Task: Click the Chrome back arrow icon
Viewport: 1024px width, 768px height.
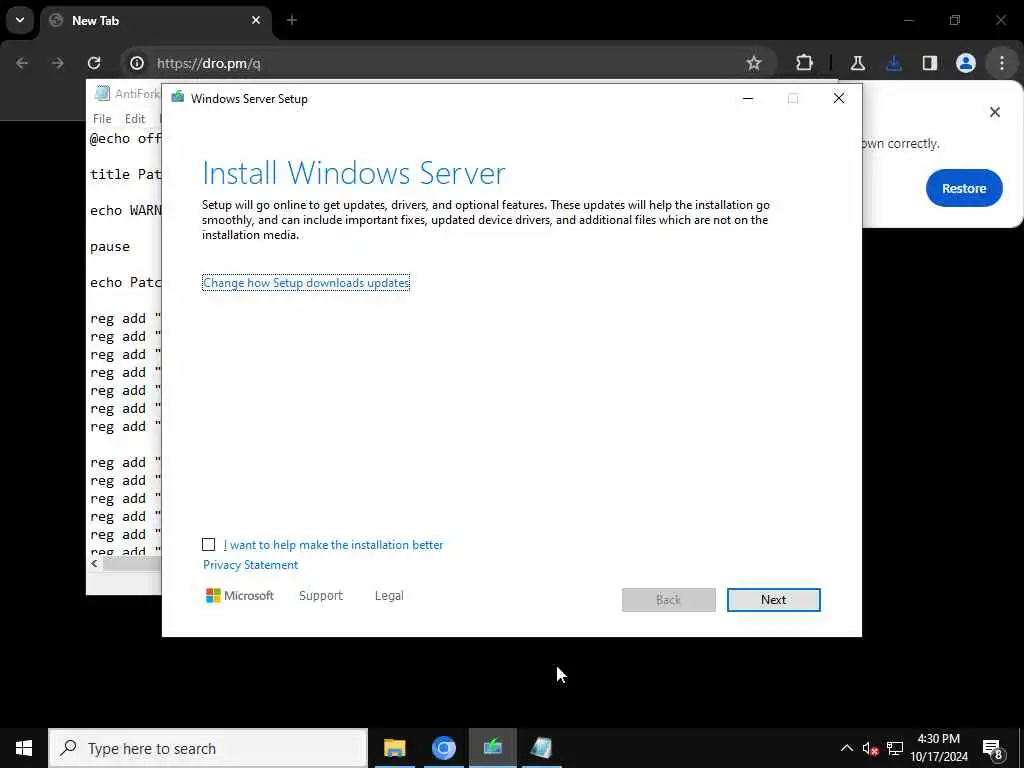Action: (22, 63)
